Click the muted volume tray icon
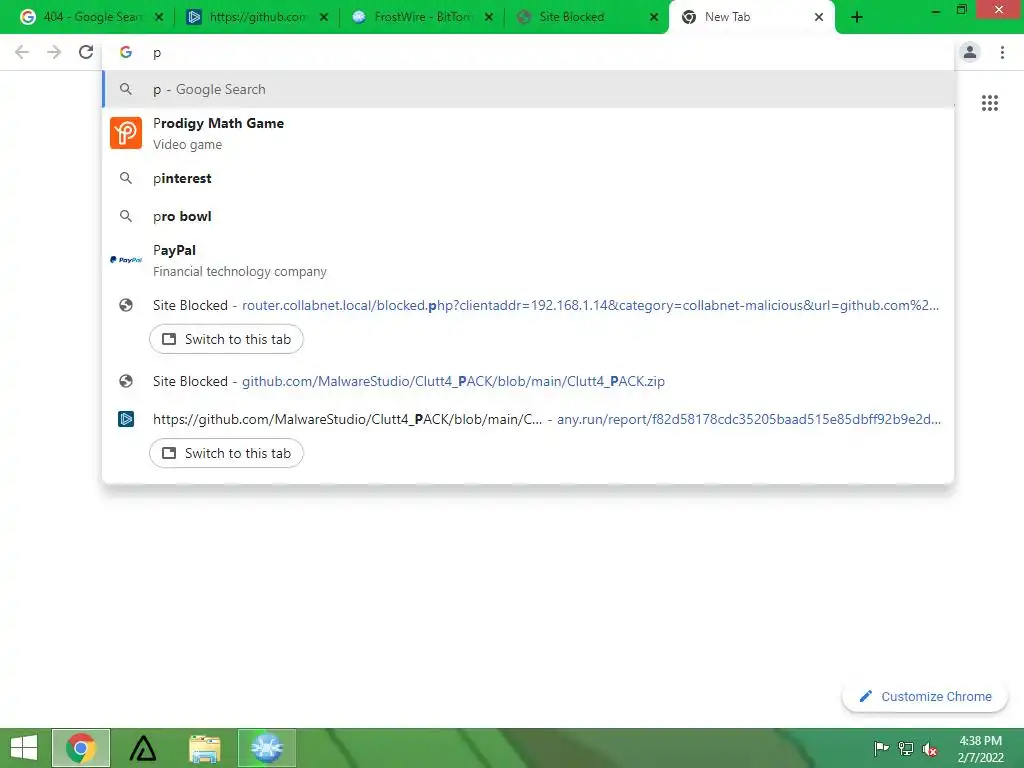This screenshot has width=1024, height=768. tap(929, 749)
